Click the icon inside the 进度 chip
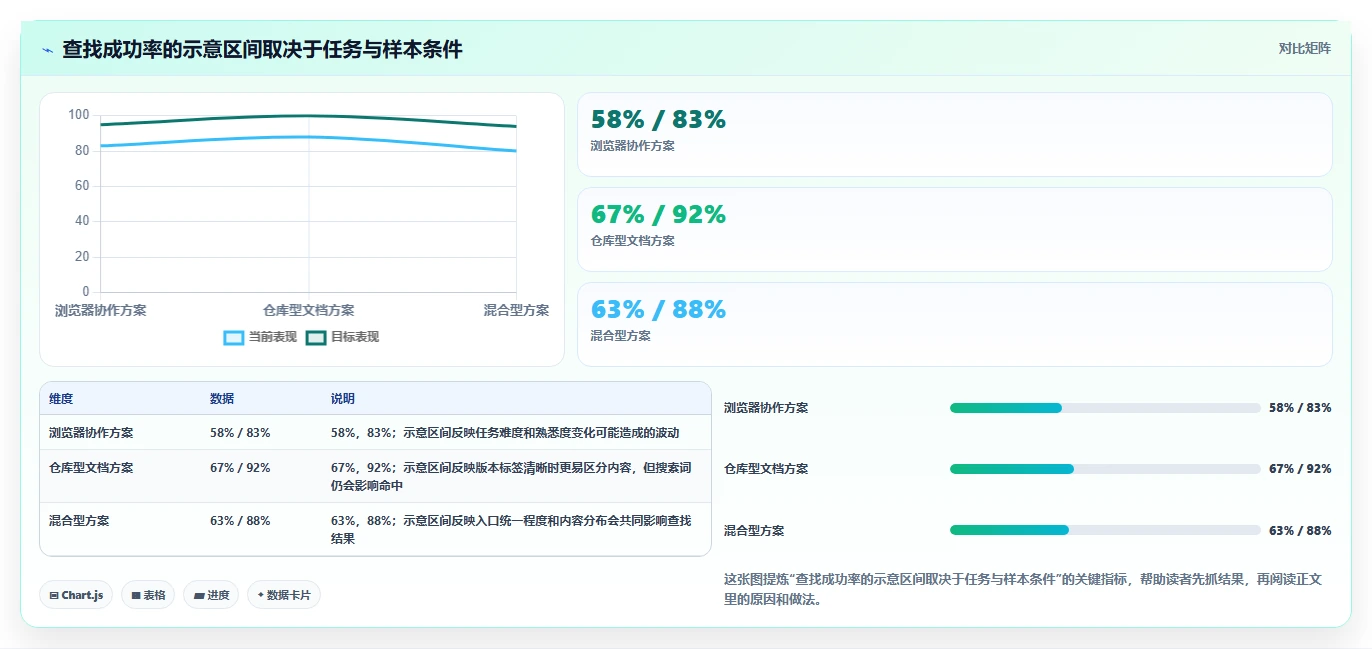This screenshot has height=649, width=1372. point(199,595)
